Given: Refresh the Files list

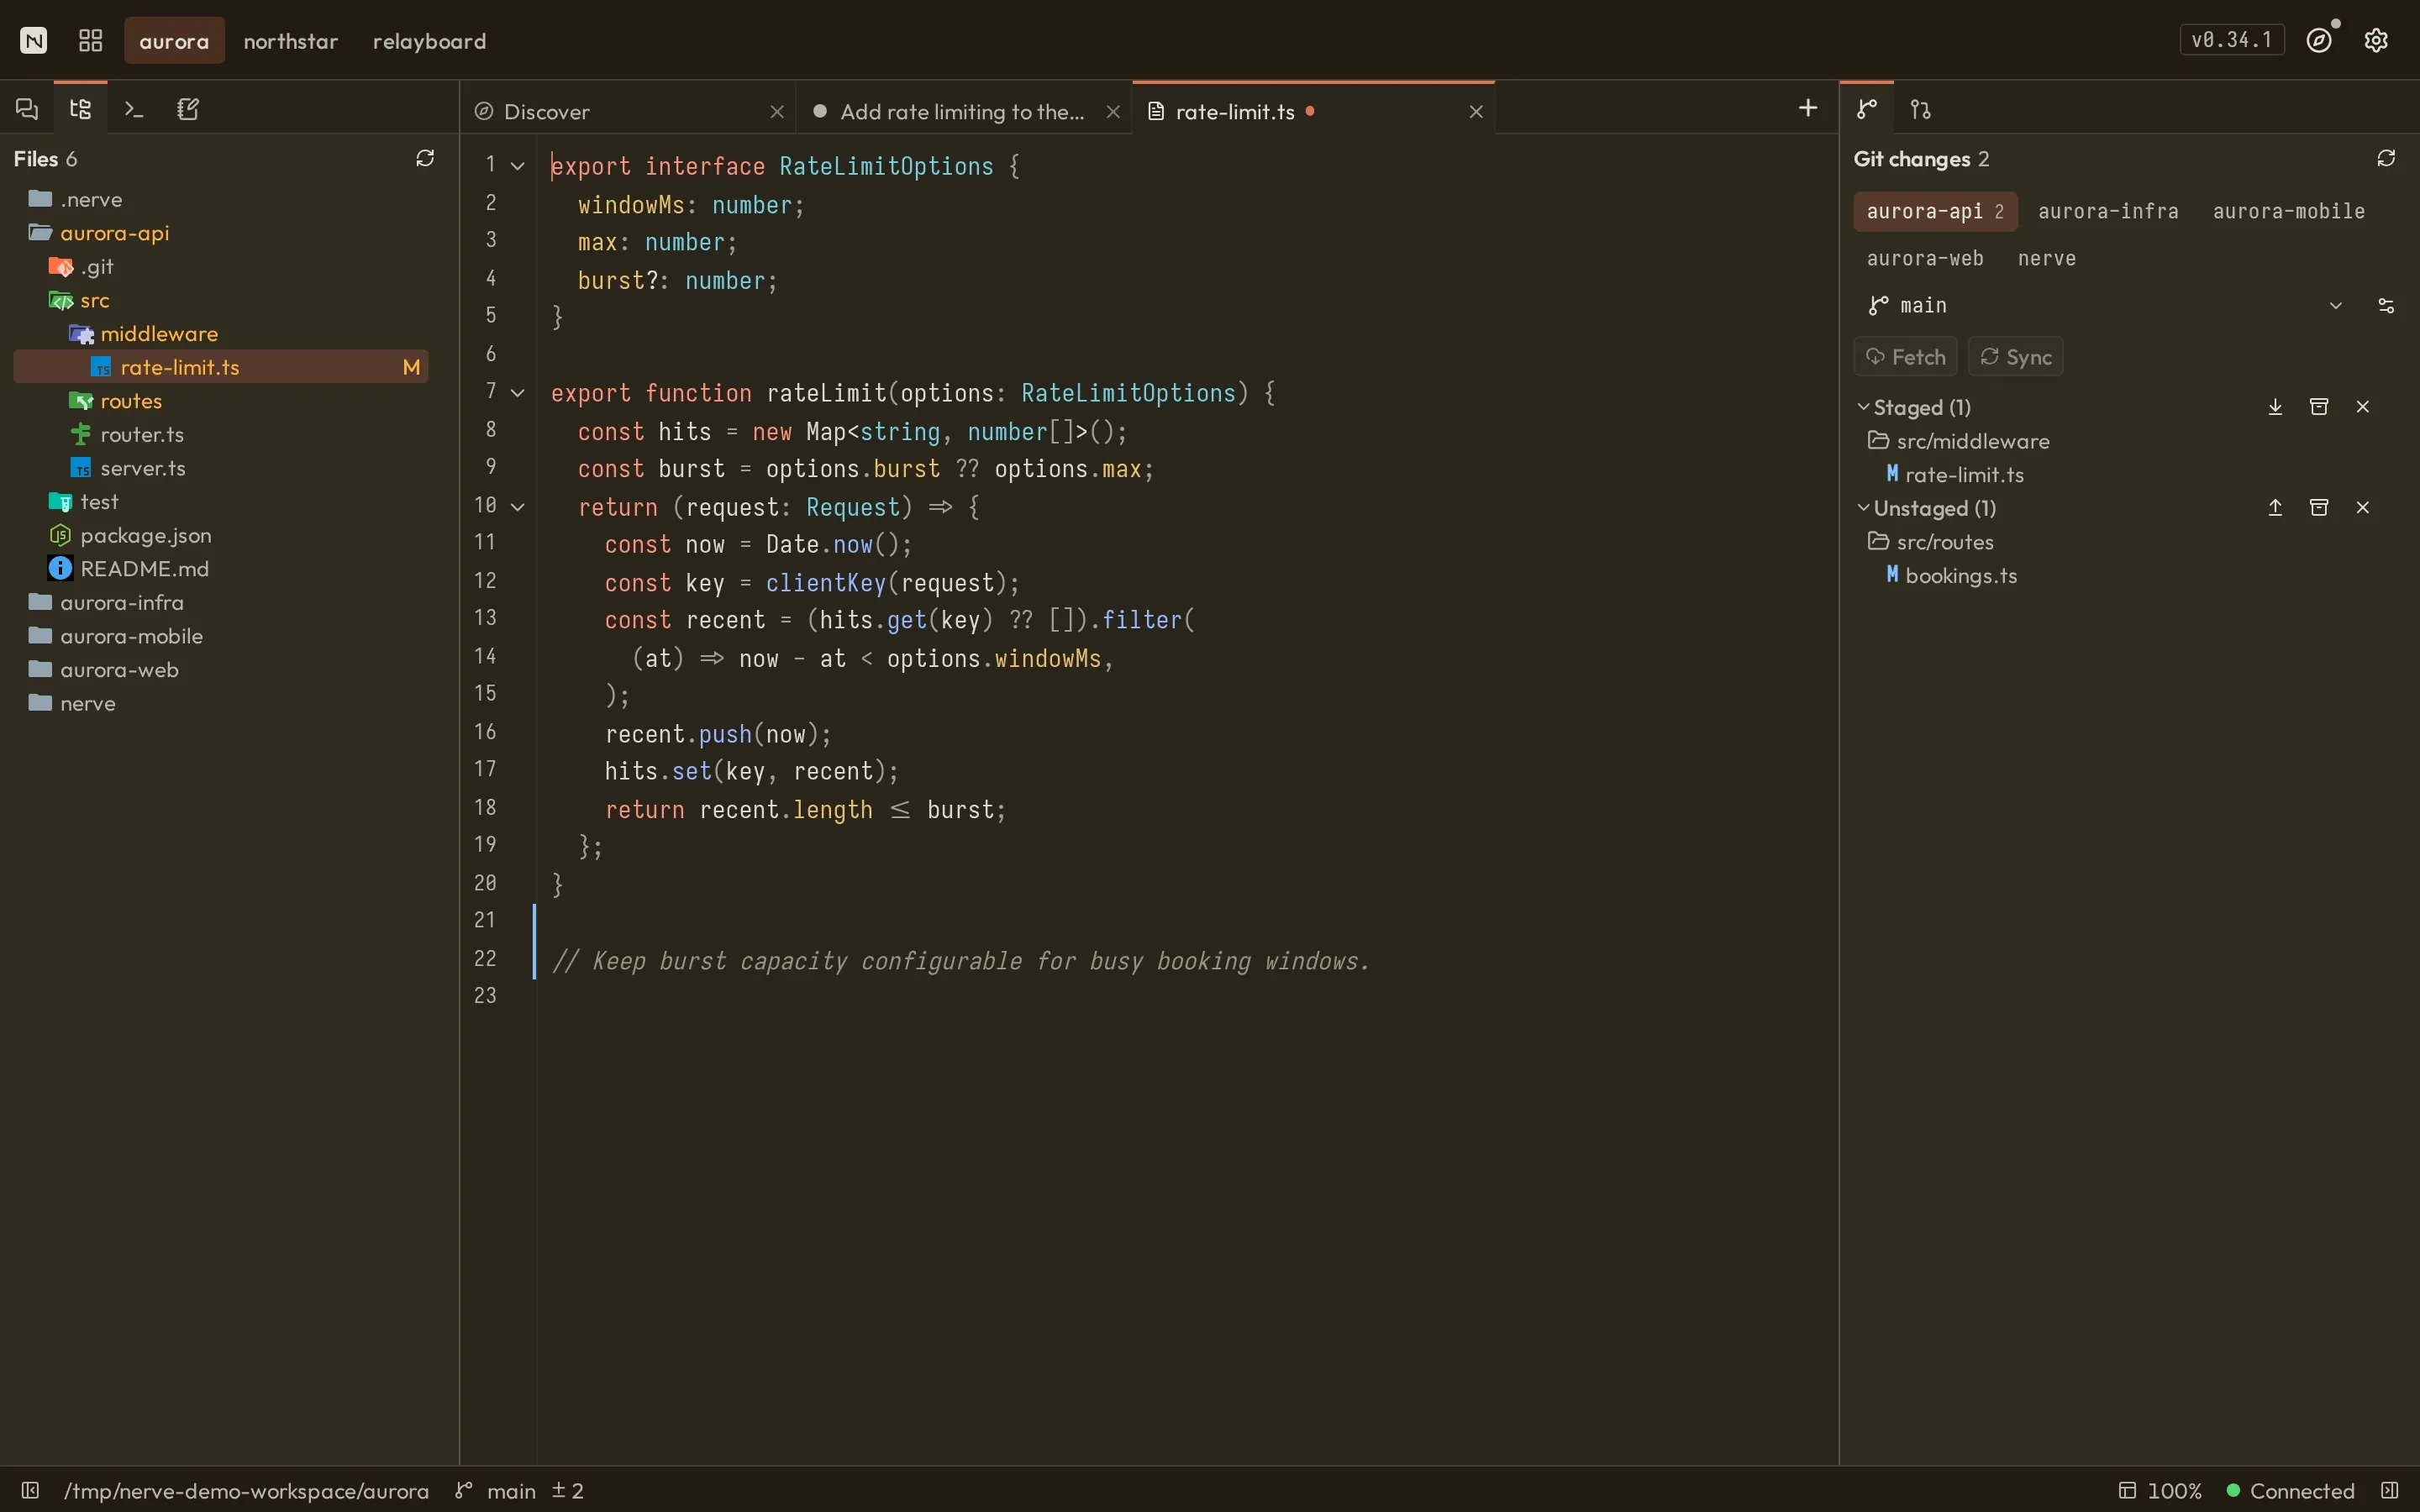Looking at the screenshot, I should pyautogui.click(x=425, y=158).
